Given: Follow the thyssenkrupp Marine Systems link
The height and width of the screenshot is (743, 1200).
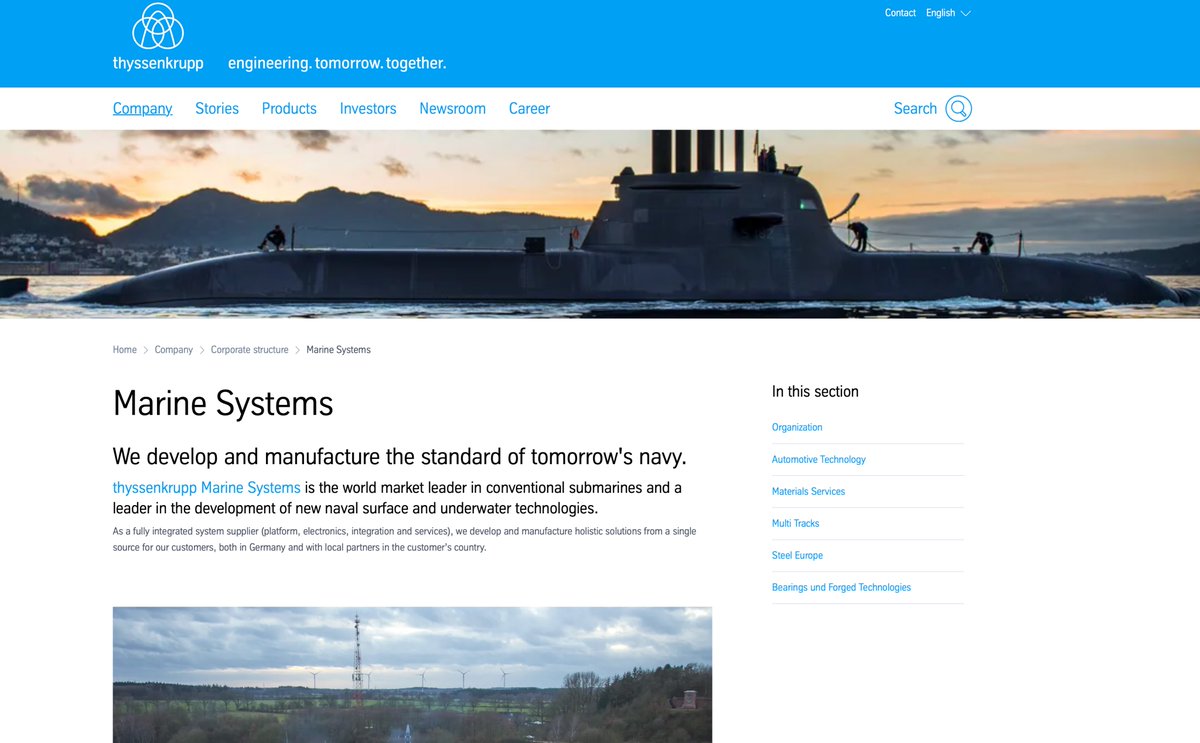Looking at the screenshot, I should tap(207, 488).
